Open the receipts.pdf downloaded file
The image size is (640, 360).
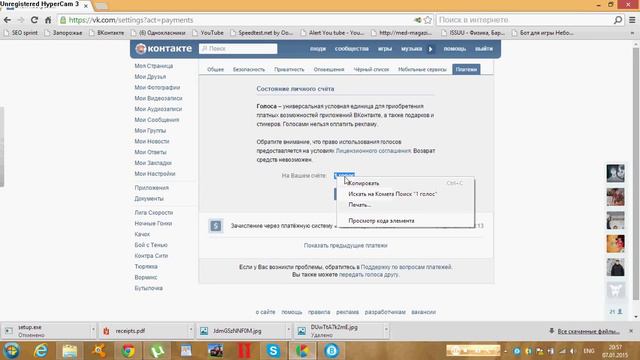[x=130, y=331]
